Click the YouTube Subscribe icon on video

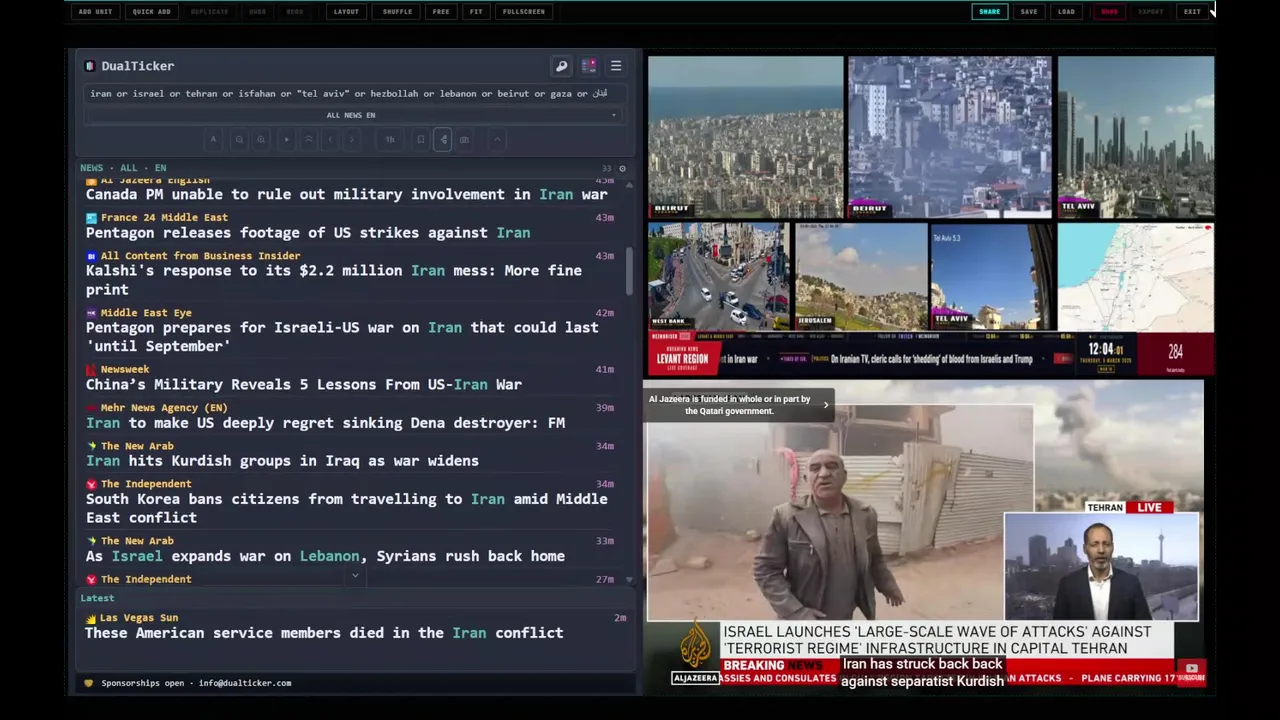(1191, 670)
